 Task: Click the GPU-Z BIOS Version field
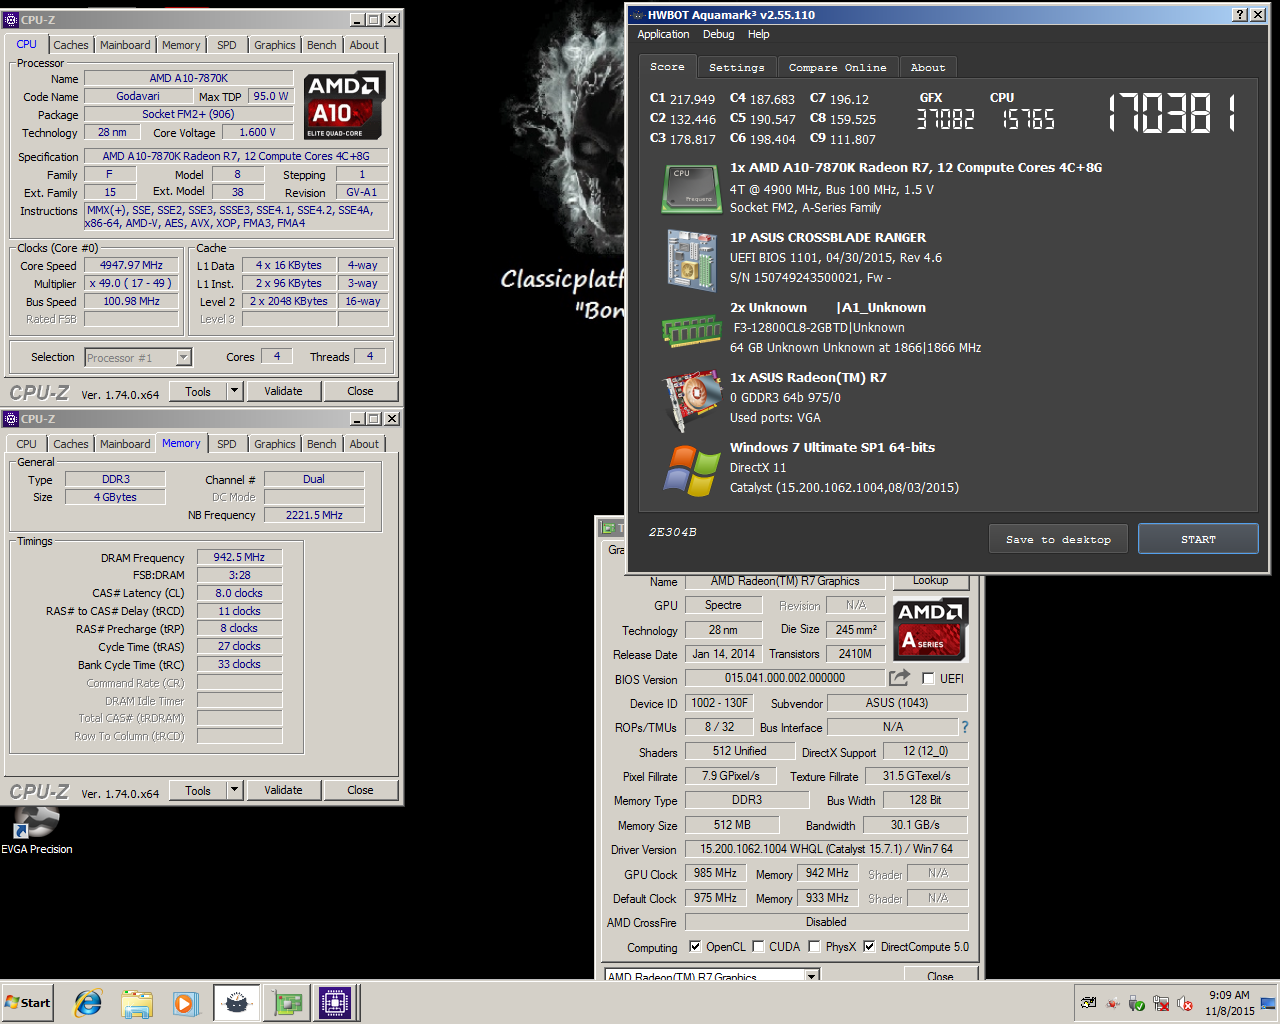(x=785, y=678)
